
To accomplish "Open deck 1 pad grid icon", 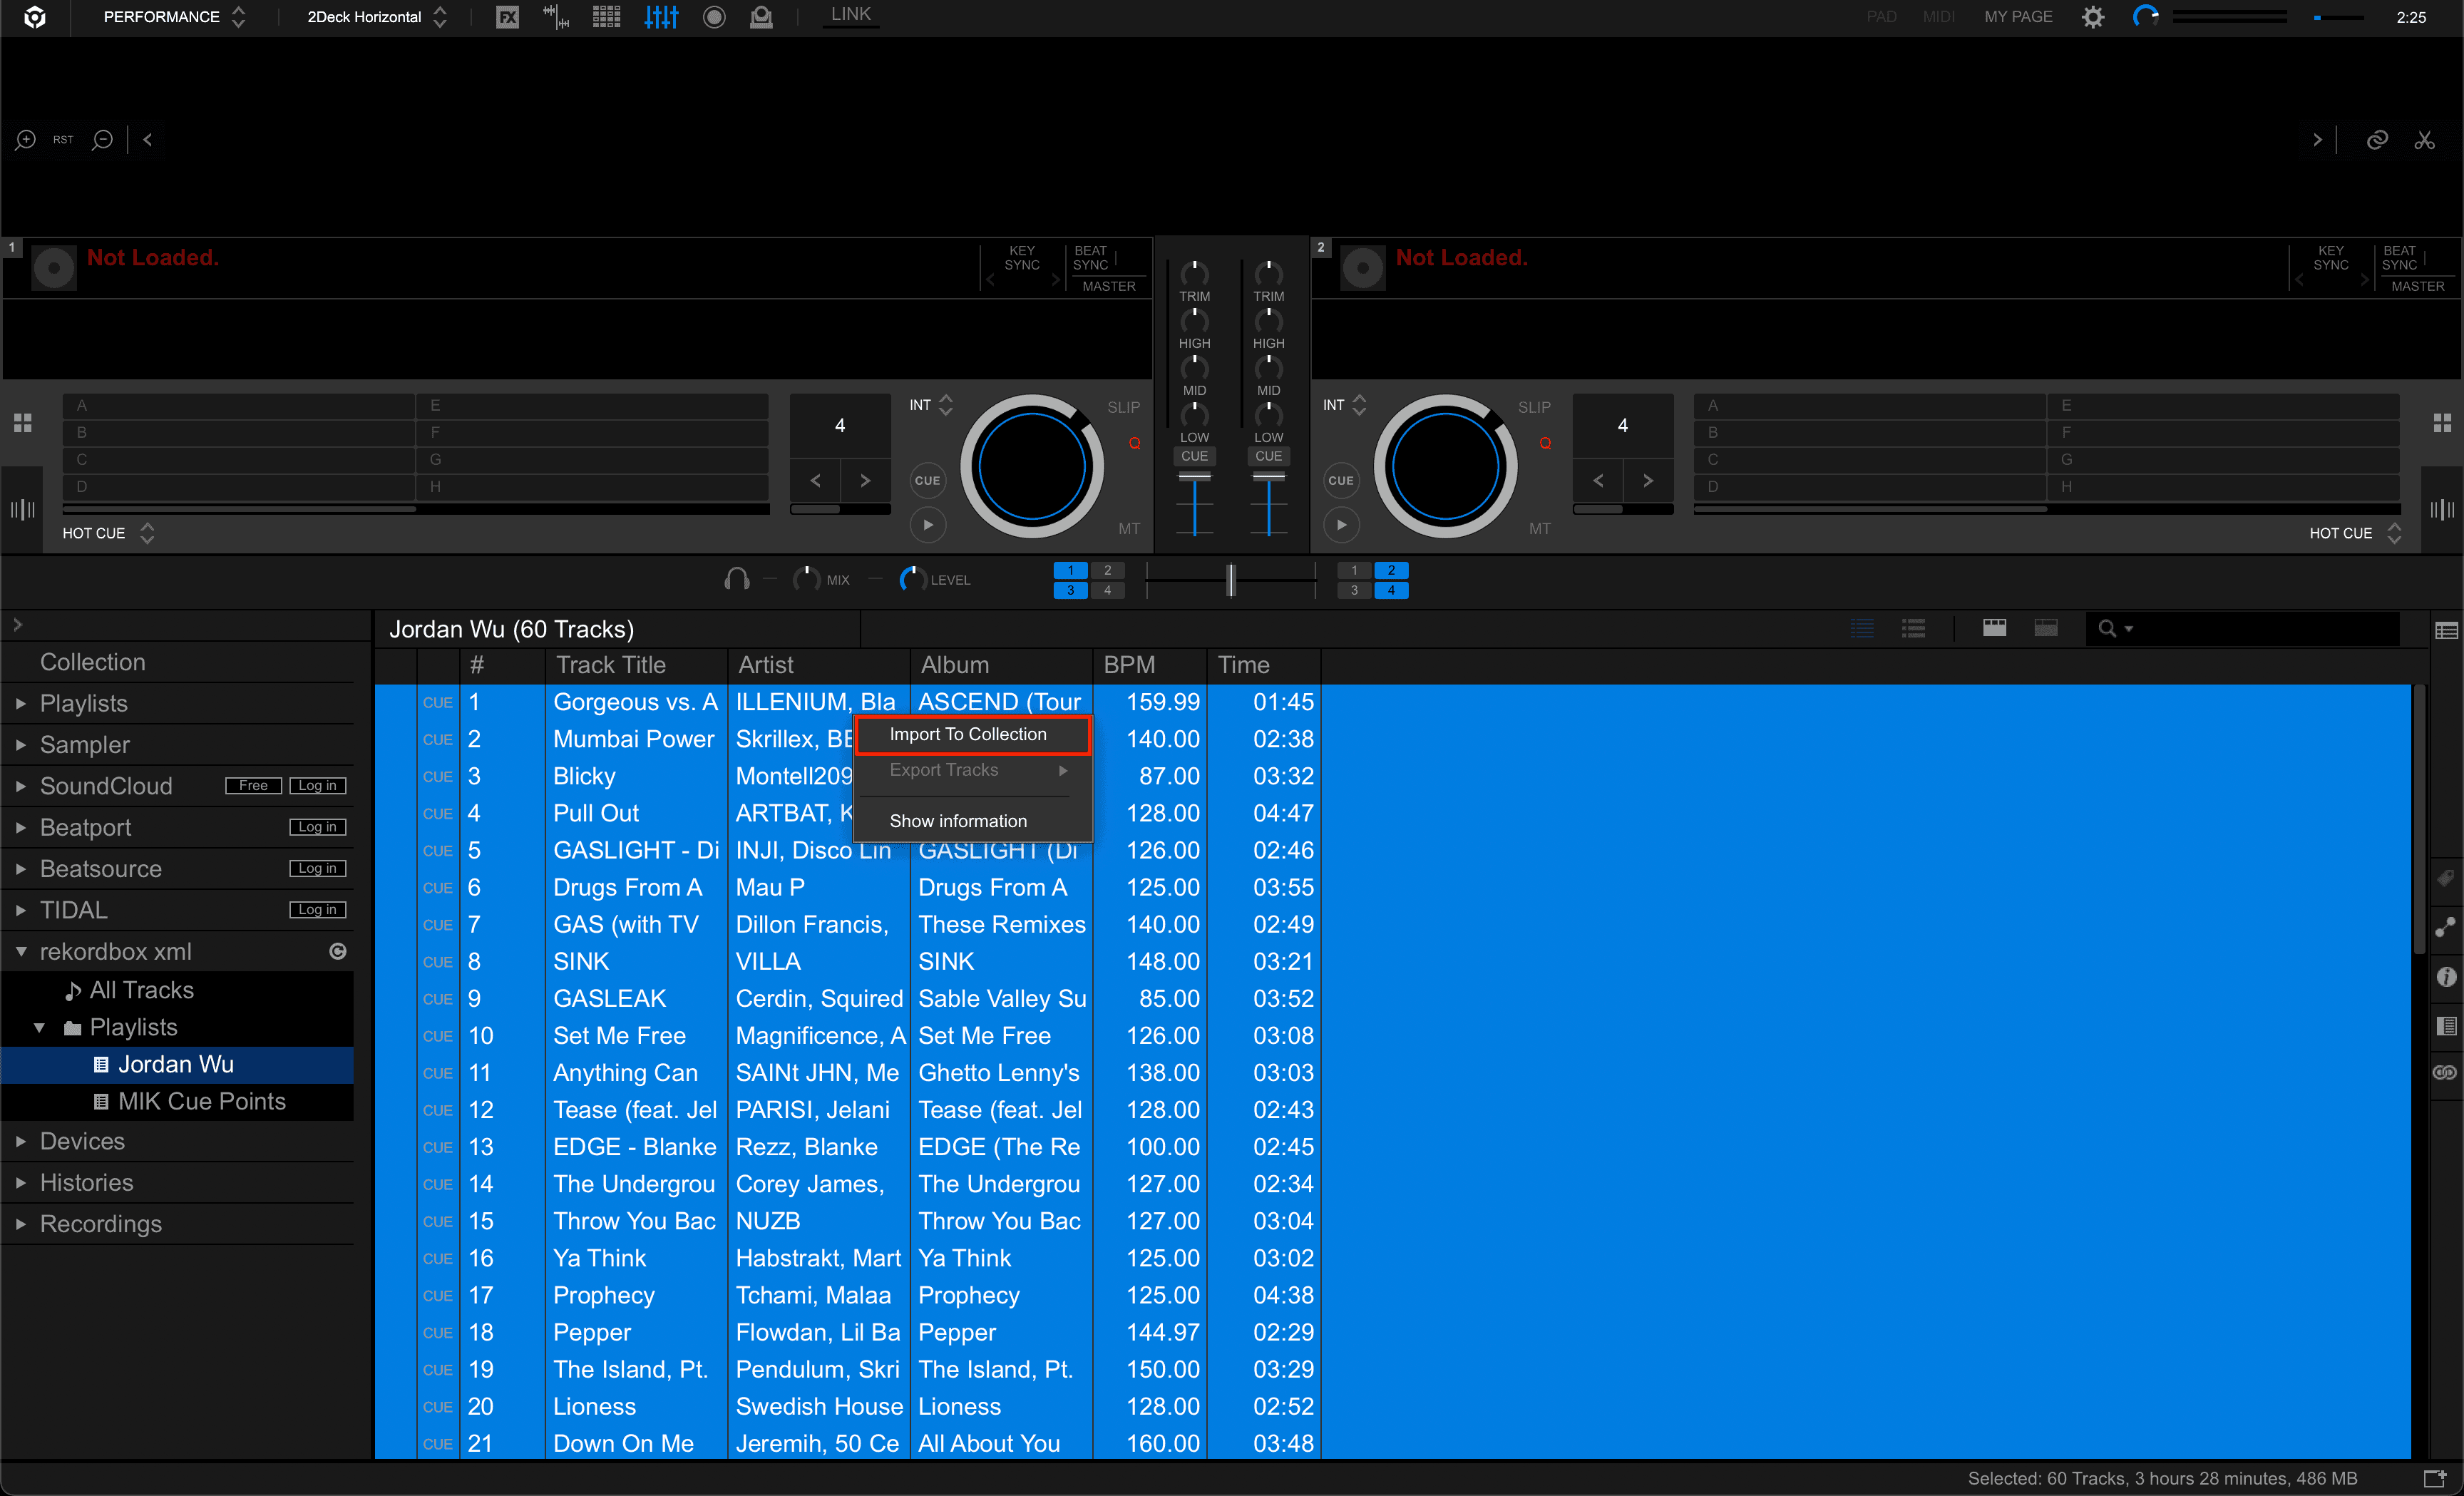I will point(23,422).
